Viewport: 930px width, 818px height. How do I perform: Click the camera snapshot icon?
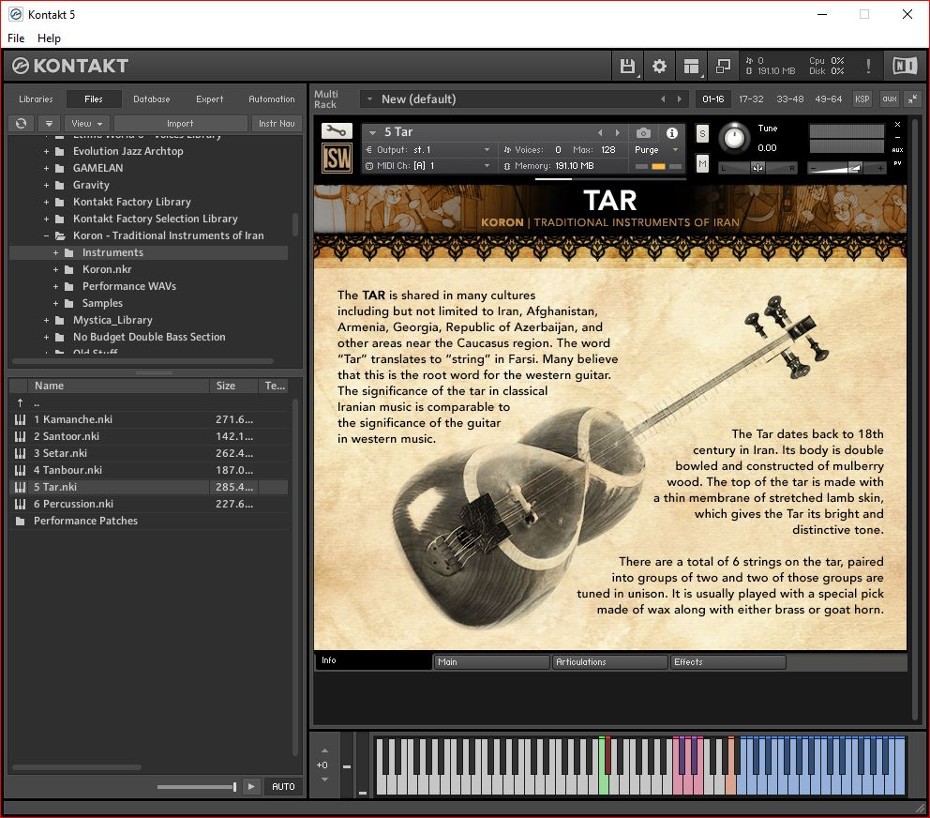(x=644, y=133)
